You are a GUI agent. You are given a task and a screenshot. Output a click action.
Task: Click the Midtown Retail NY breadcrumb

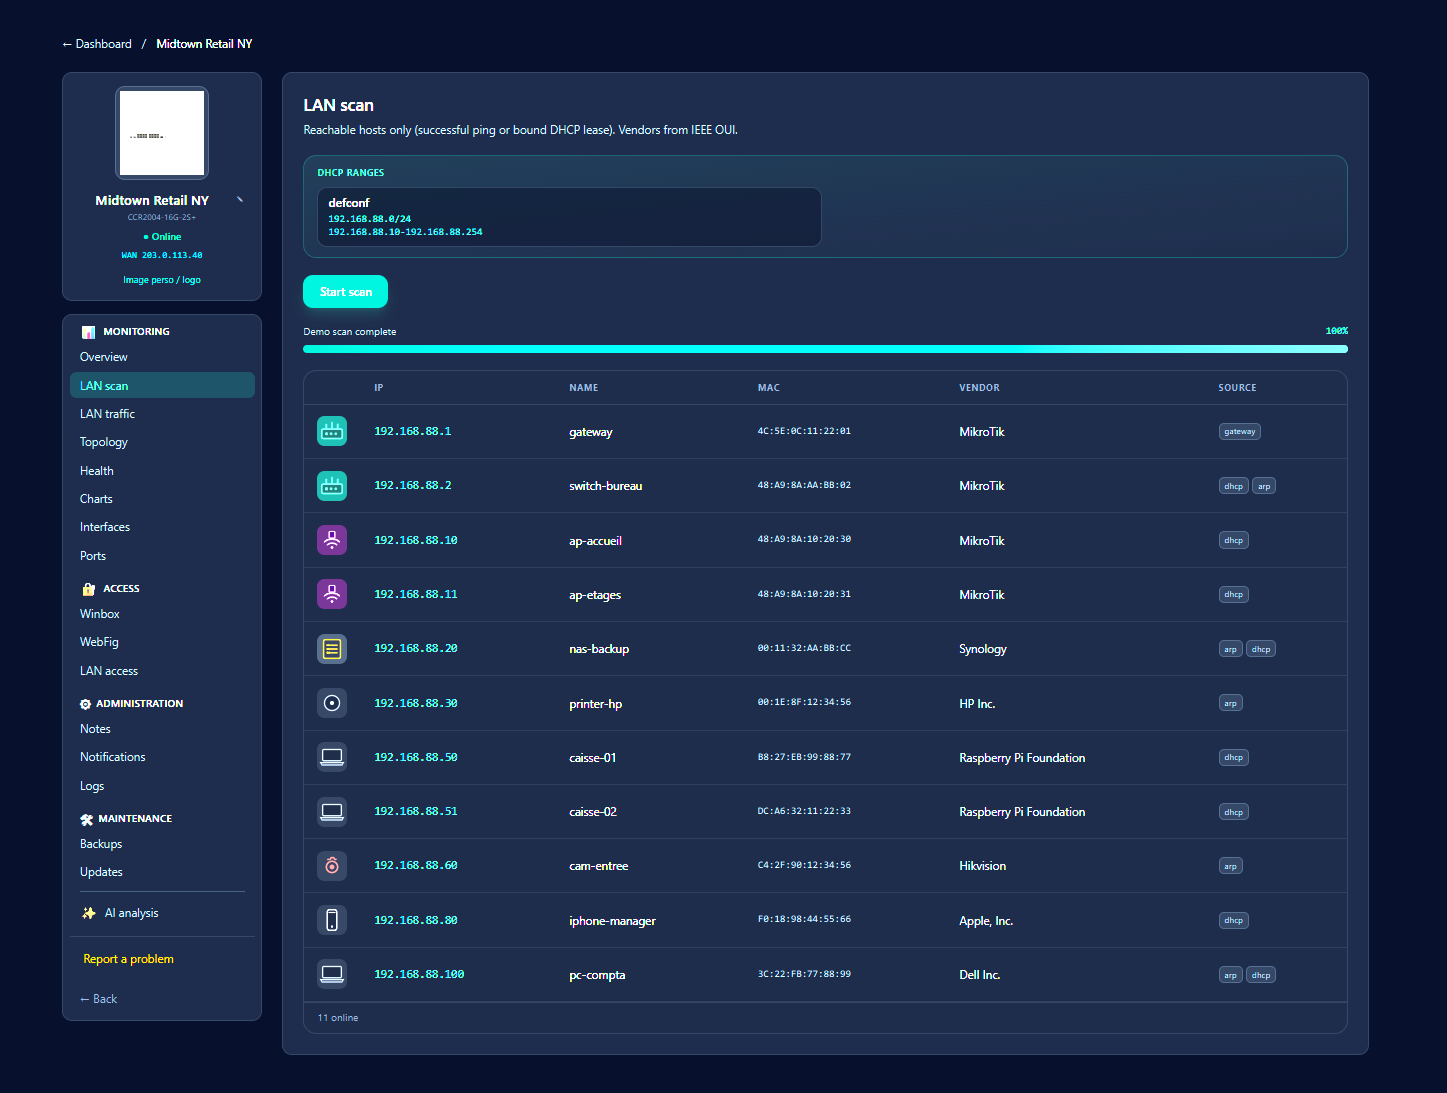(204, 44)
